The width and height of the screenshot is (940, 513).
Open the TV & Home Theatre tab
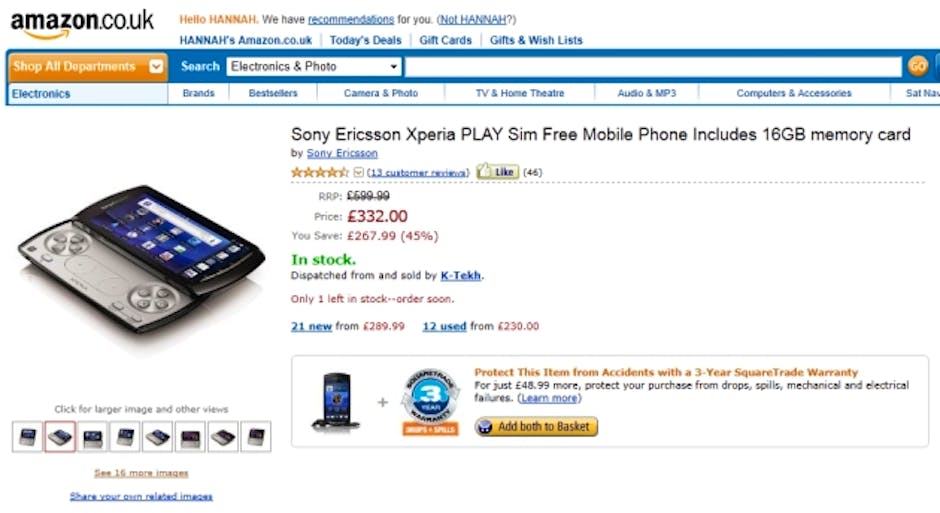coord(519,93)
